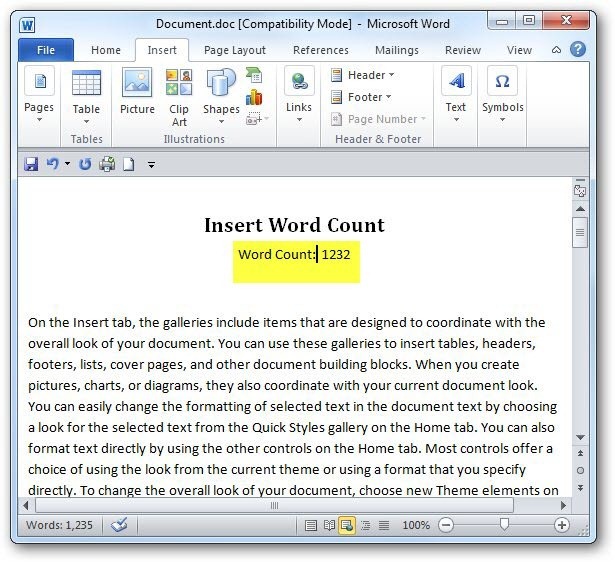Create a new blank document

pos(129,164)
